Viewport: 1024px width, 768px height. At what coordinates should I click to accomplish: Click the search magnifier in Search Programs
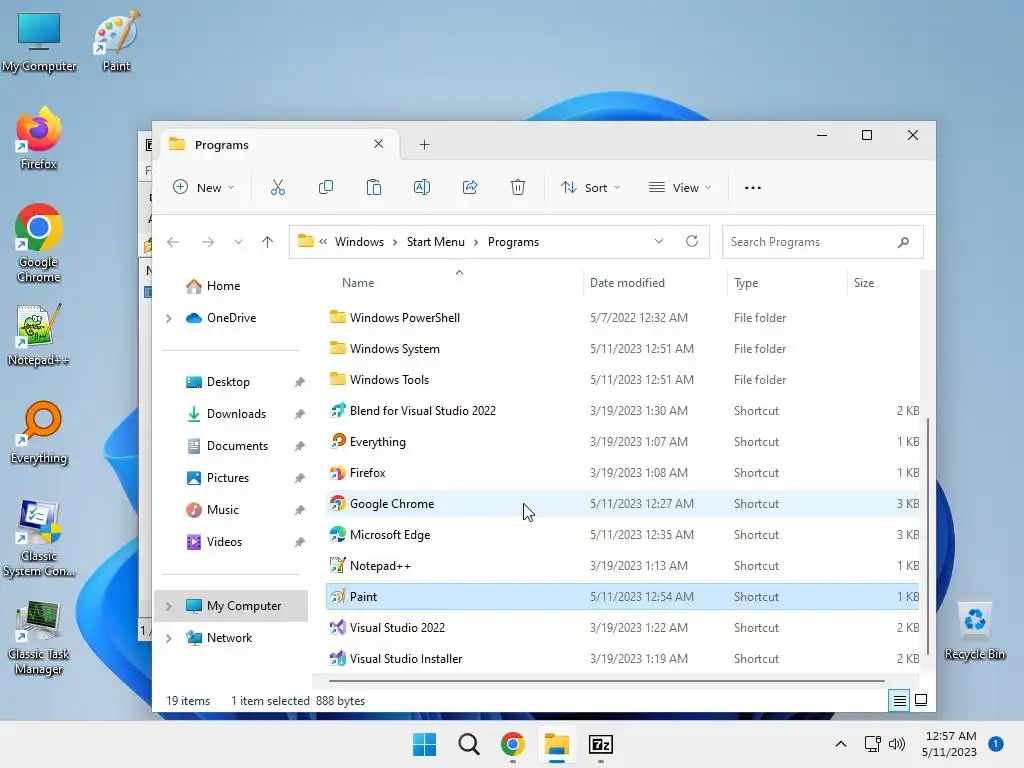[x=903, y=242]
